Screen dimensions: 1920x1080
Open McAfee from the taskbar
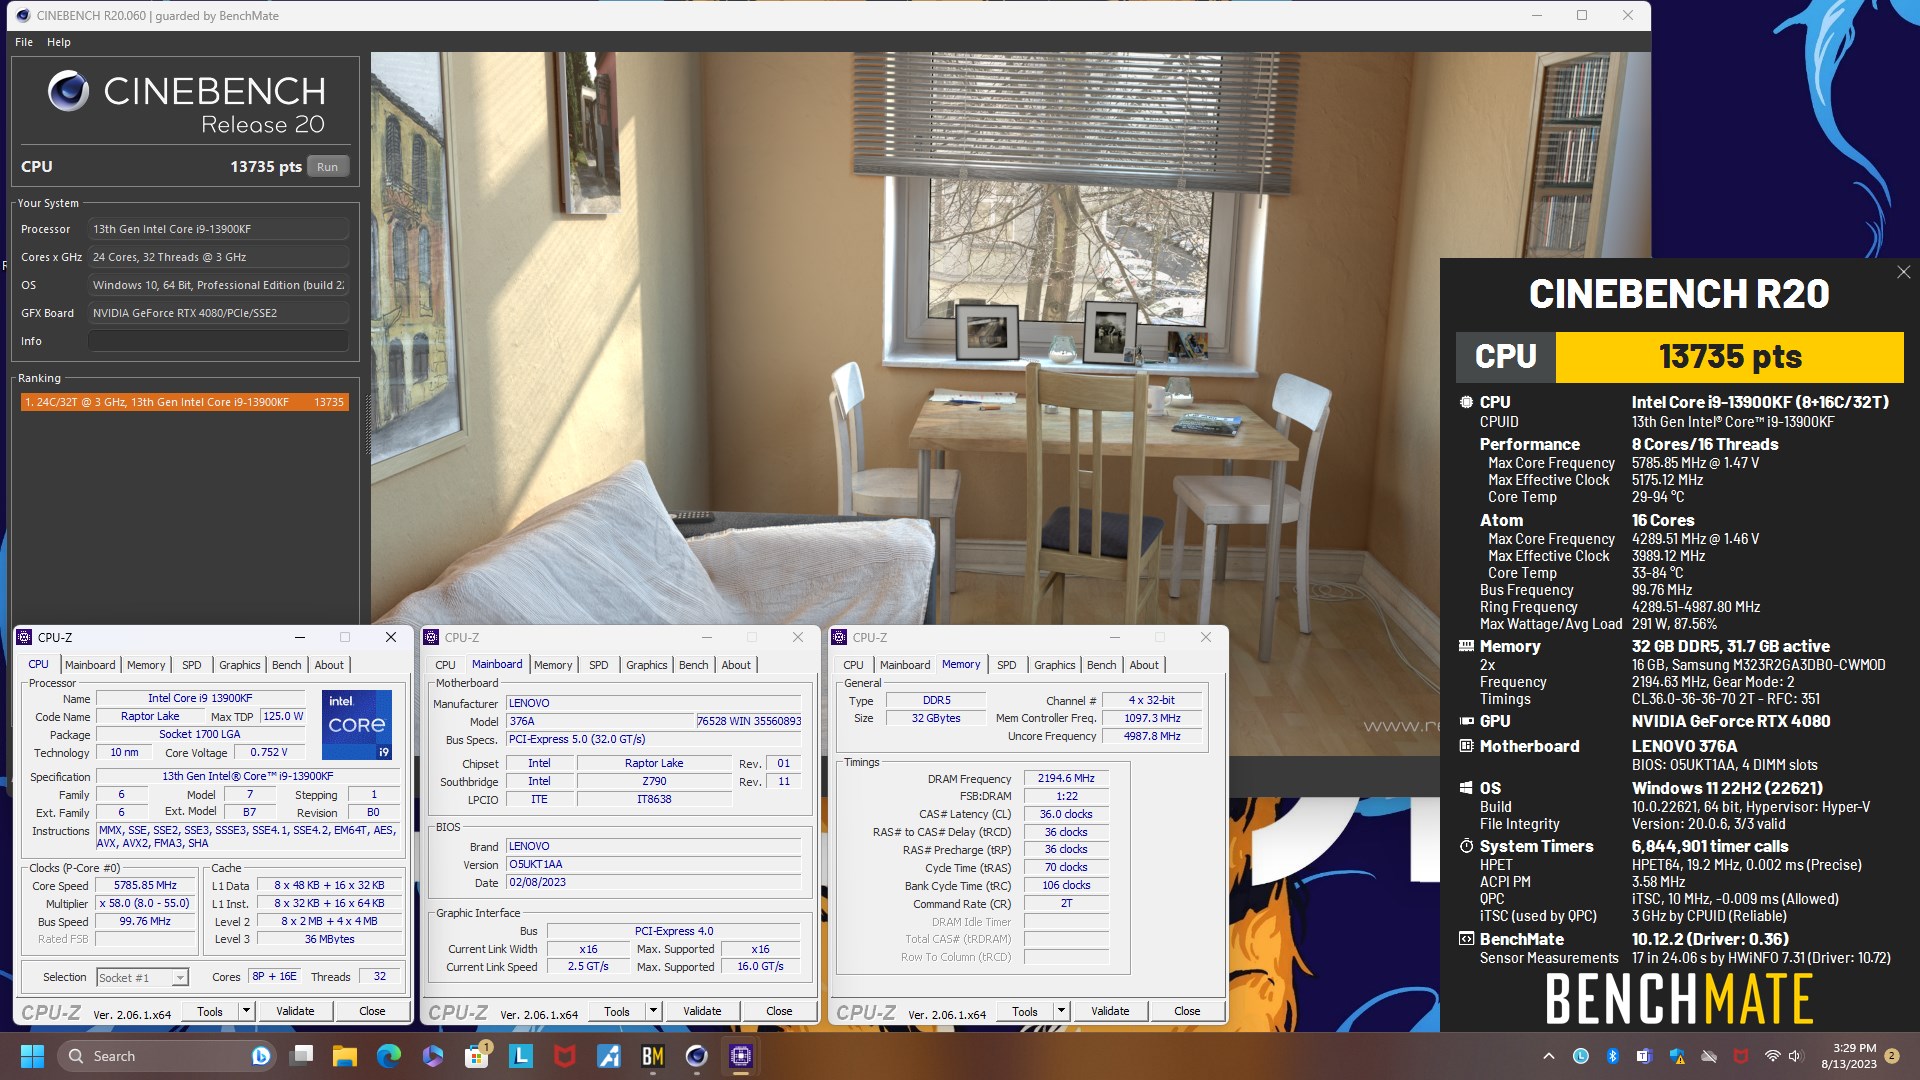pyautogui.click(x=565, y=1056)
